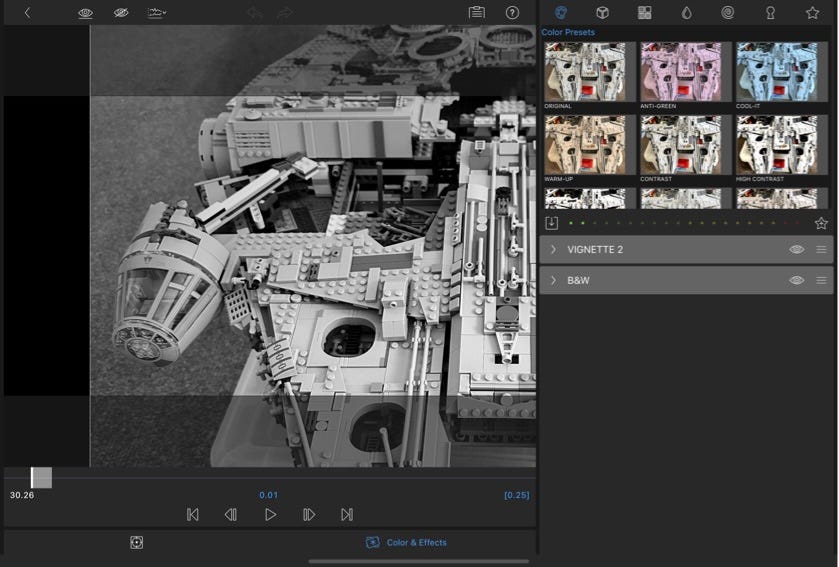
Task: Click the Color Presets heading
Action: pyautogui.click(x=568, y=32)
